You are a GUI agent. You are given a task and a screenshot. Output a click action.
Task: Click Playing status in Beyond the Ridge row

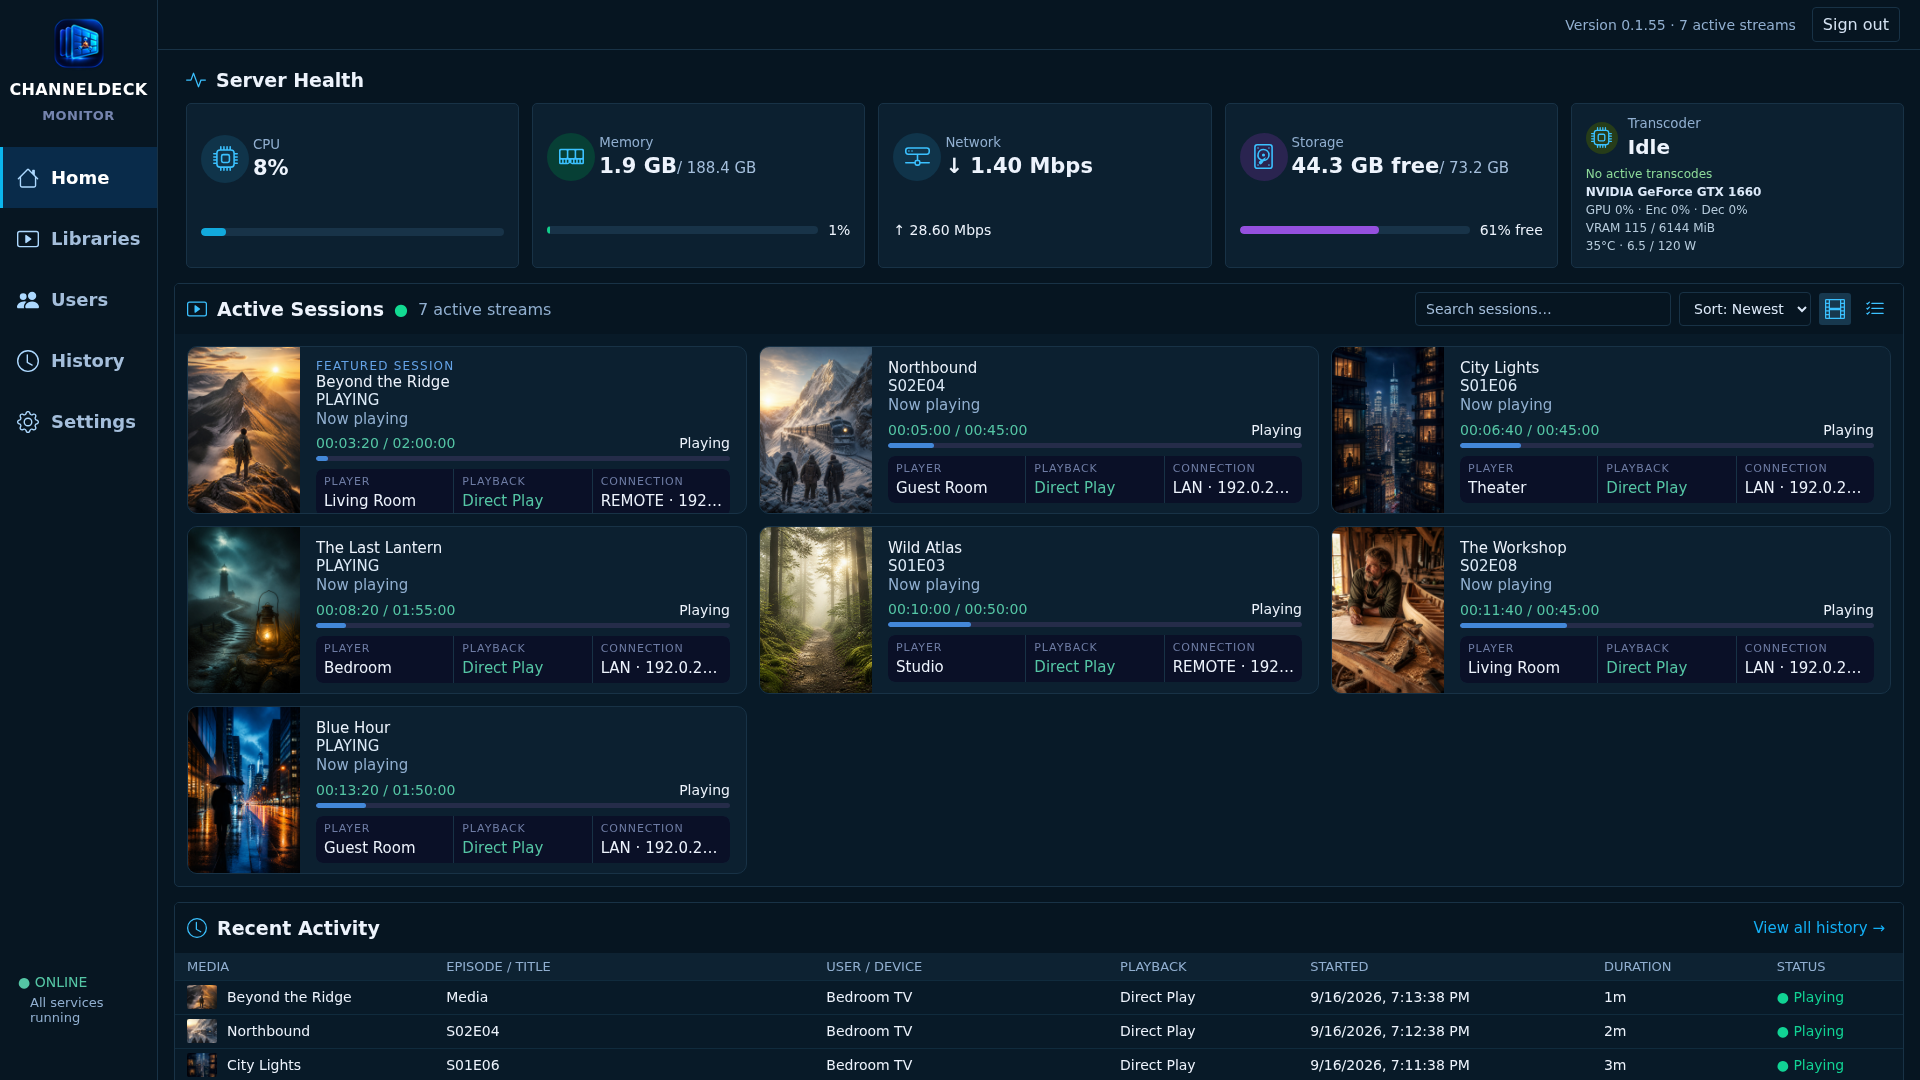click(1810, 997)
